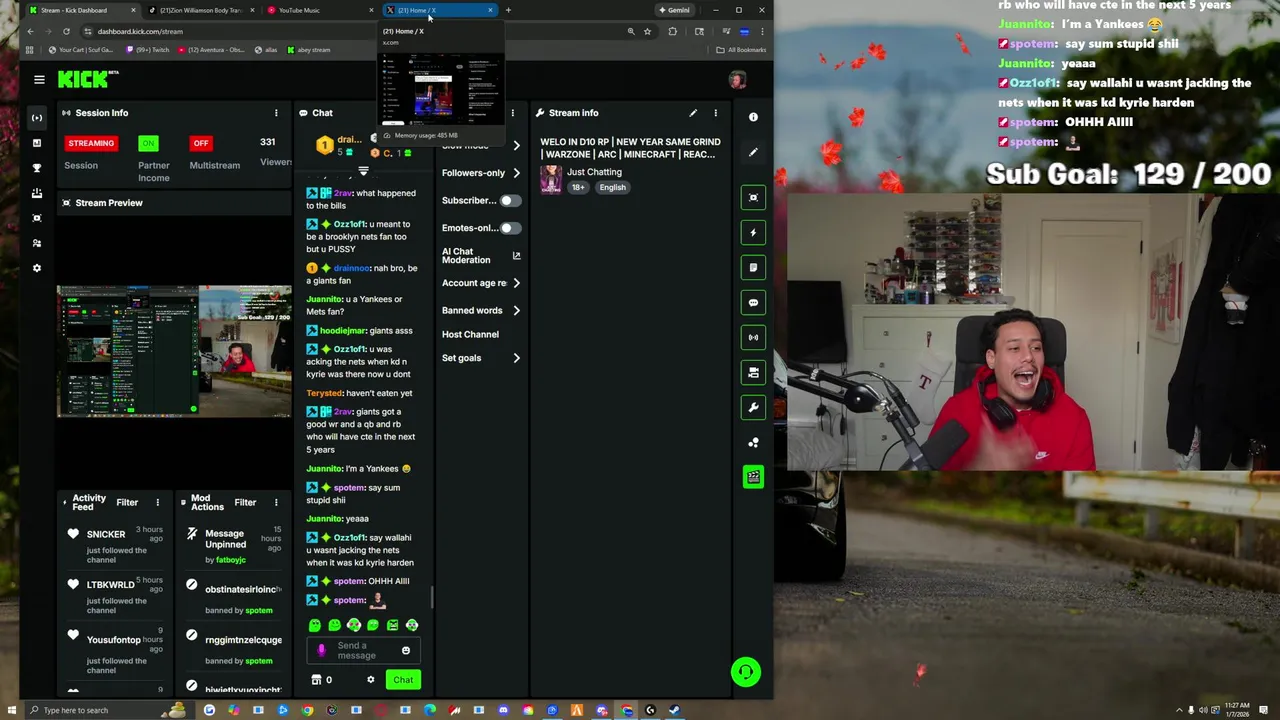The height and width of the screenshot is (720, 1280).
Task: Open the Twitch bookmark
Action: coord(148,50)
